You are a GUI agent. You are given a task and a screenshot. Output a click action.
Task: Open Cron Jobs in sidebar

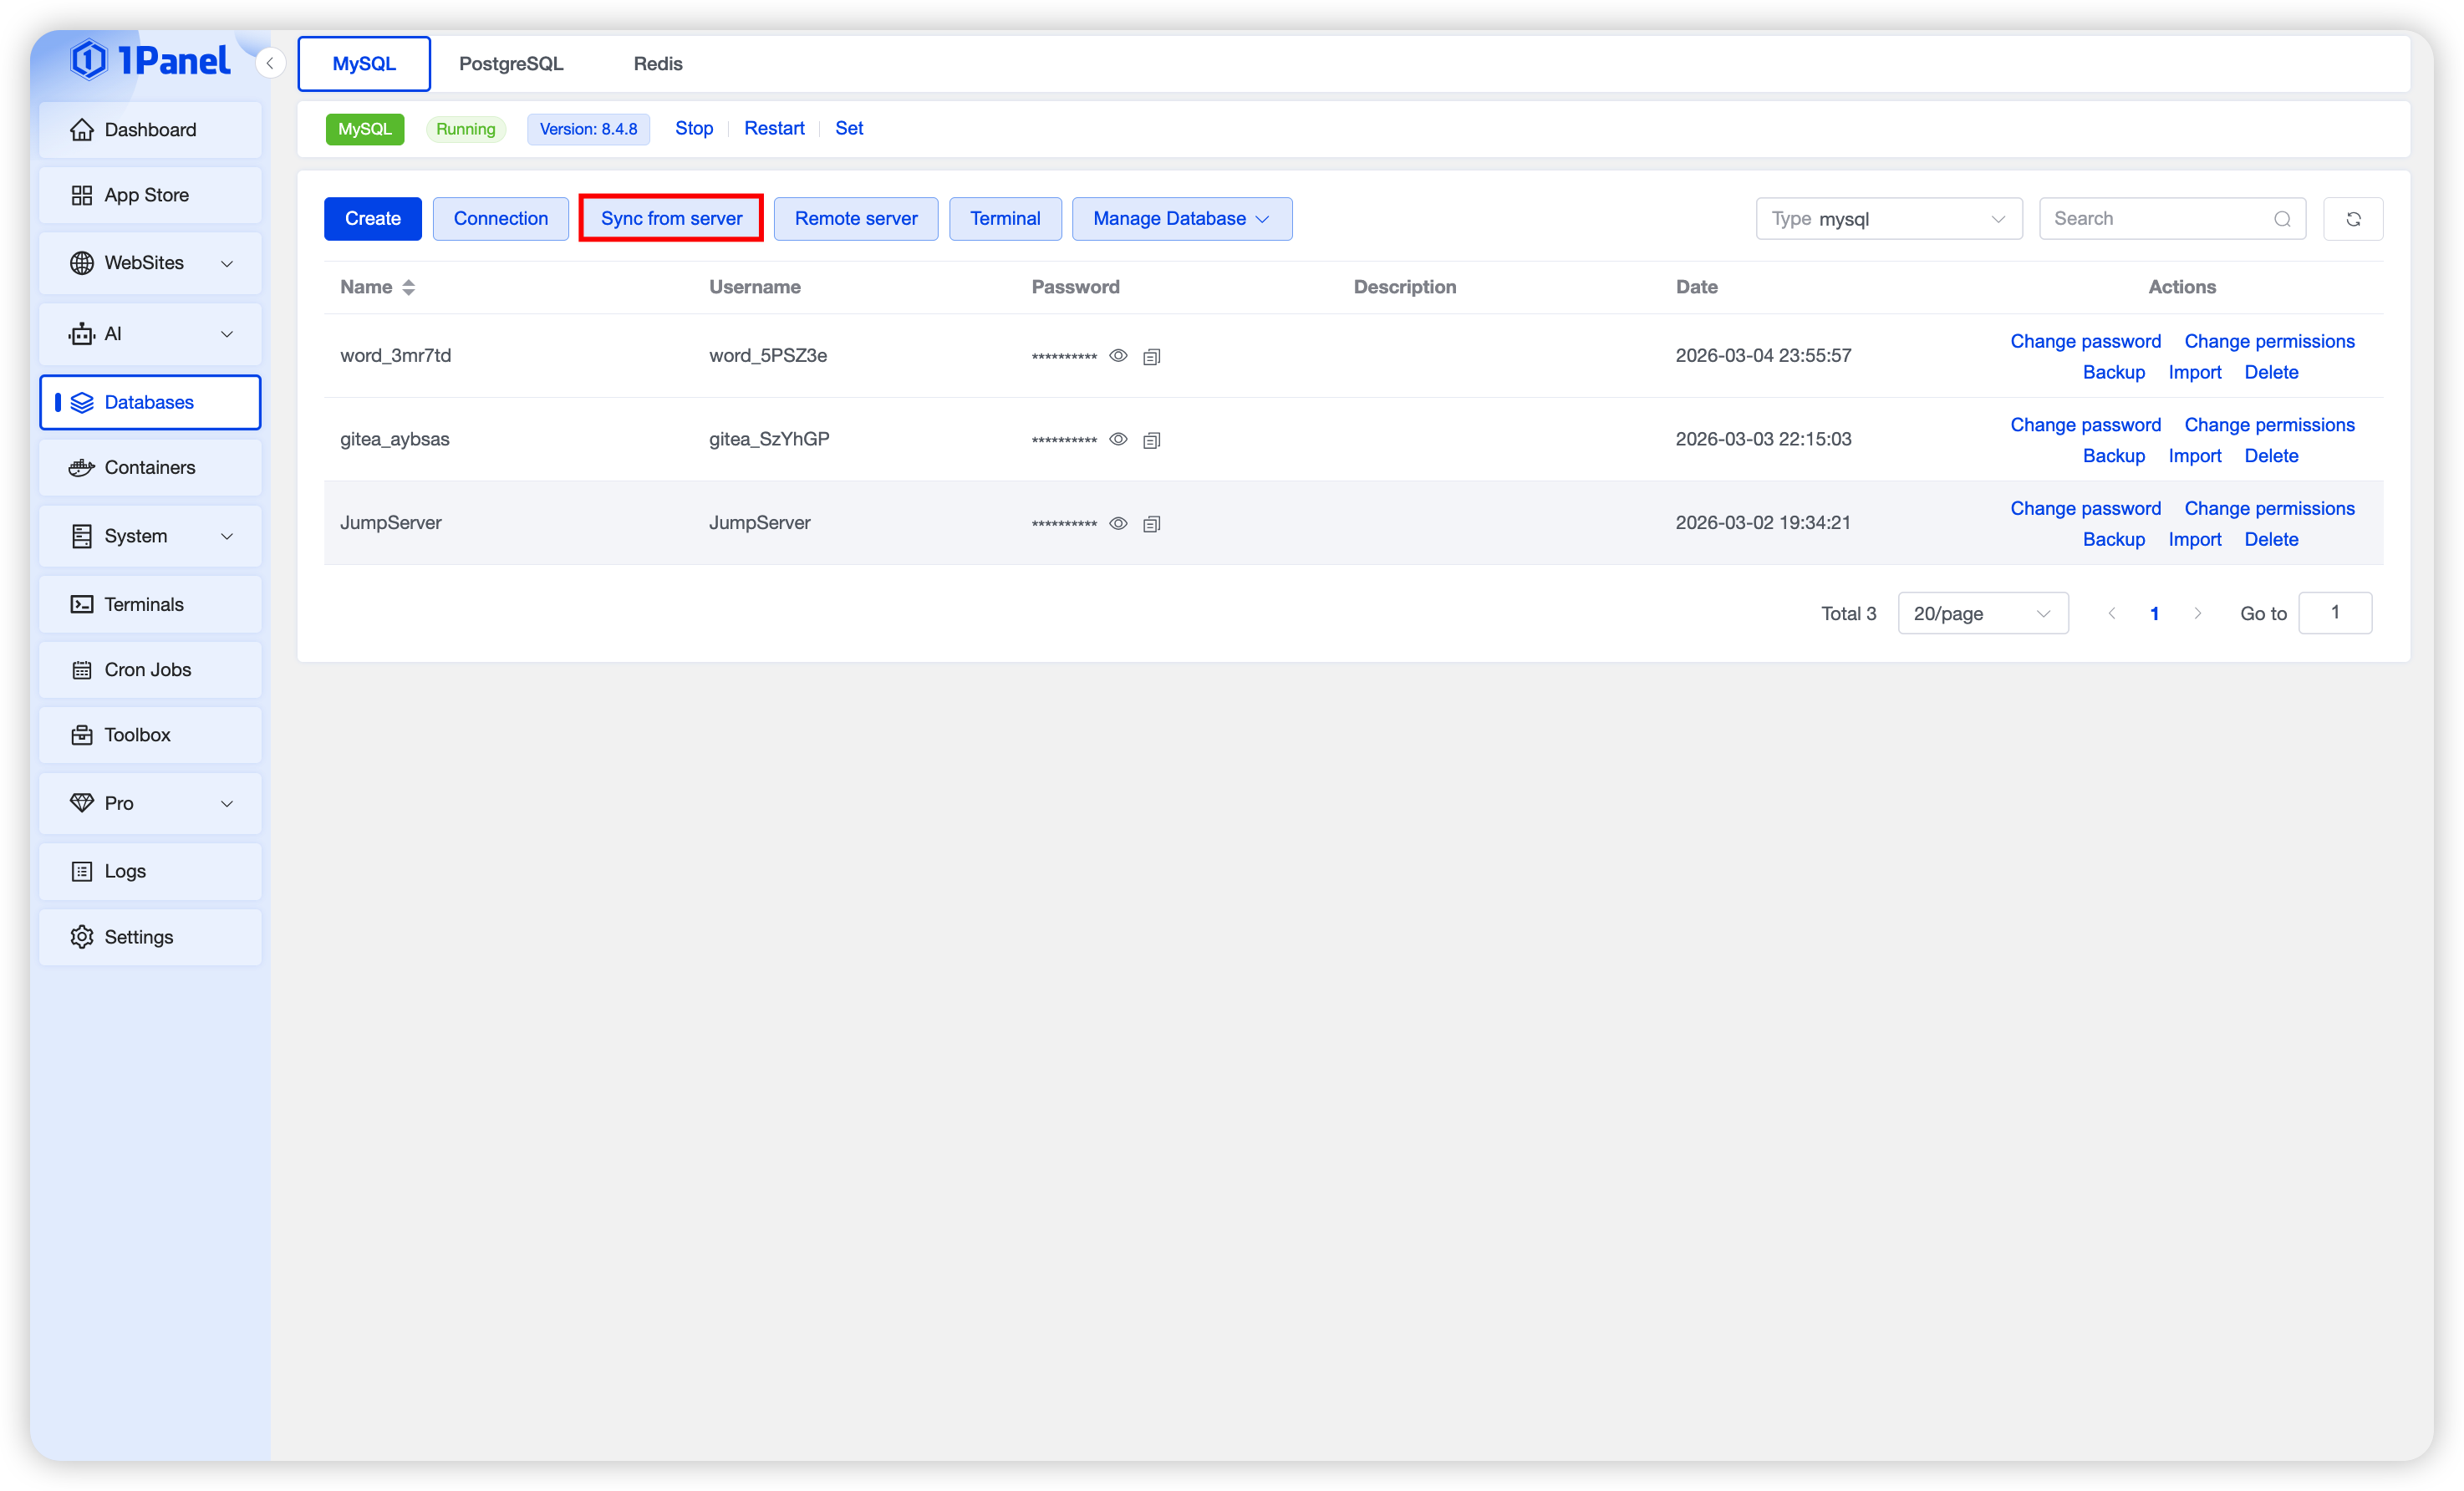[x=150, y=669]
